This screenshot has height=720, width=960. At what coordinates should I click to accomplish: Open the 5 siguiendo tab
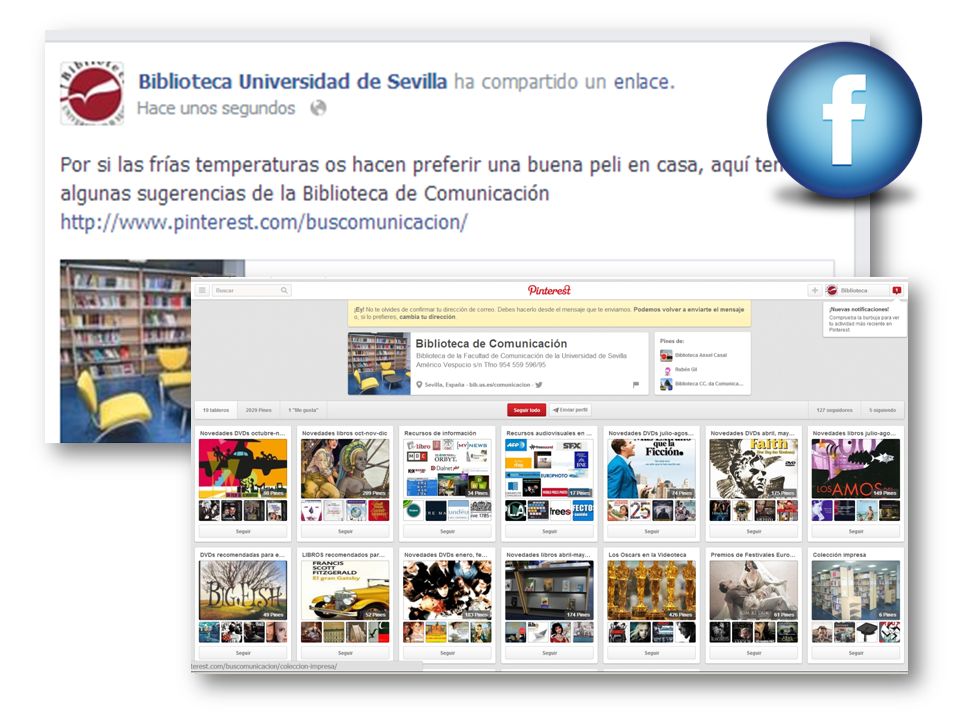882,410
